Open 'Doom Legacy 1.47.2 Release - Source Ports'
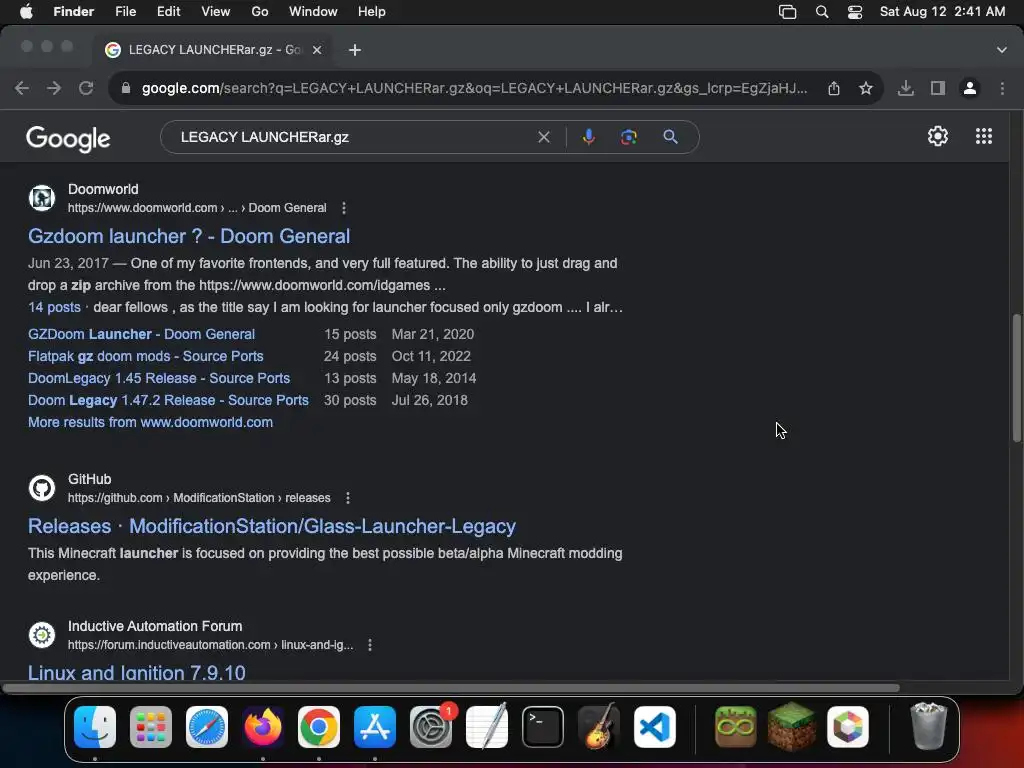Viewport: 1024px width, 768px height. click(168, 400)
